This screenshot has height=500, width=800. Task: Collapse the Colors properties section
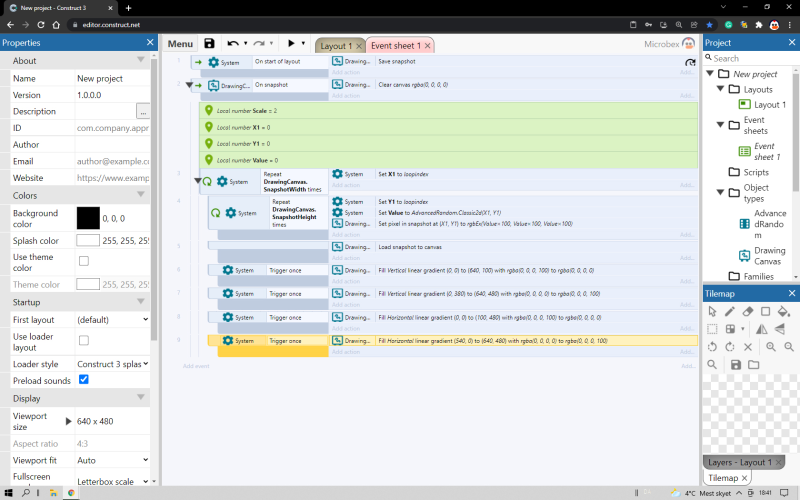point(141,195)
